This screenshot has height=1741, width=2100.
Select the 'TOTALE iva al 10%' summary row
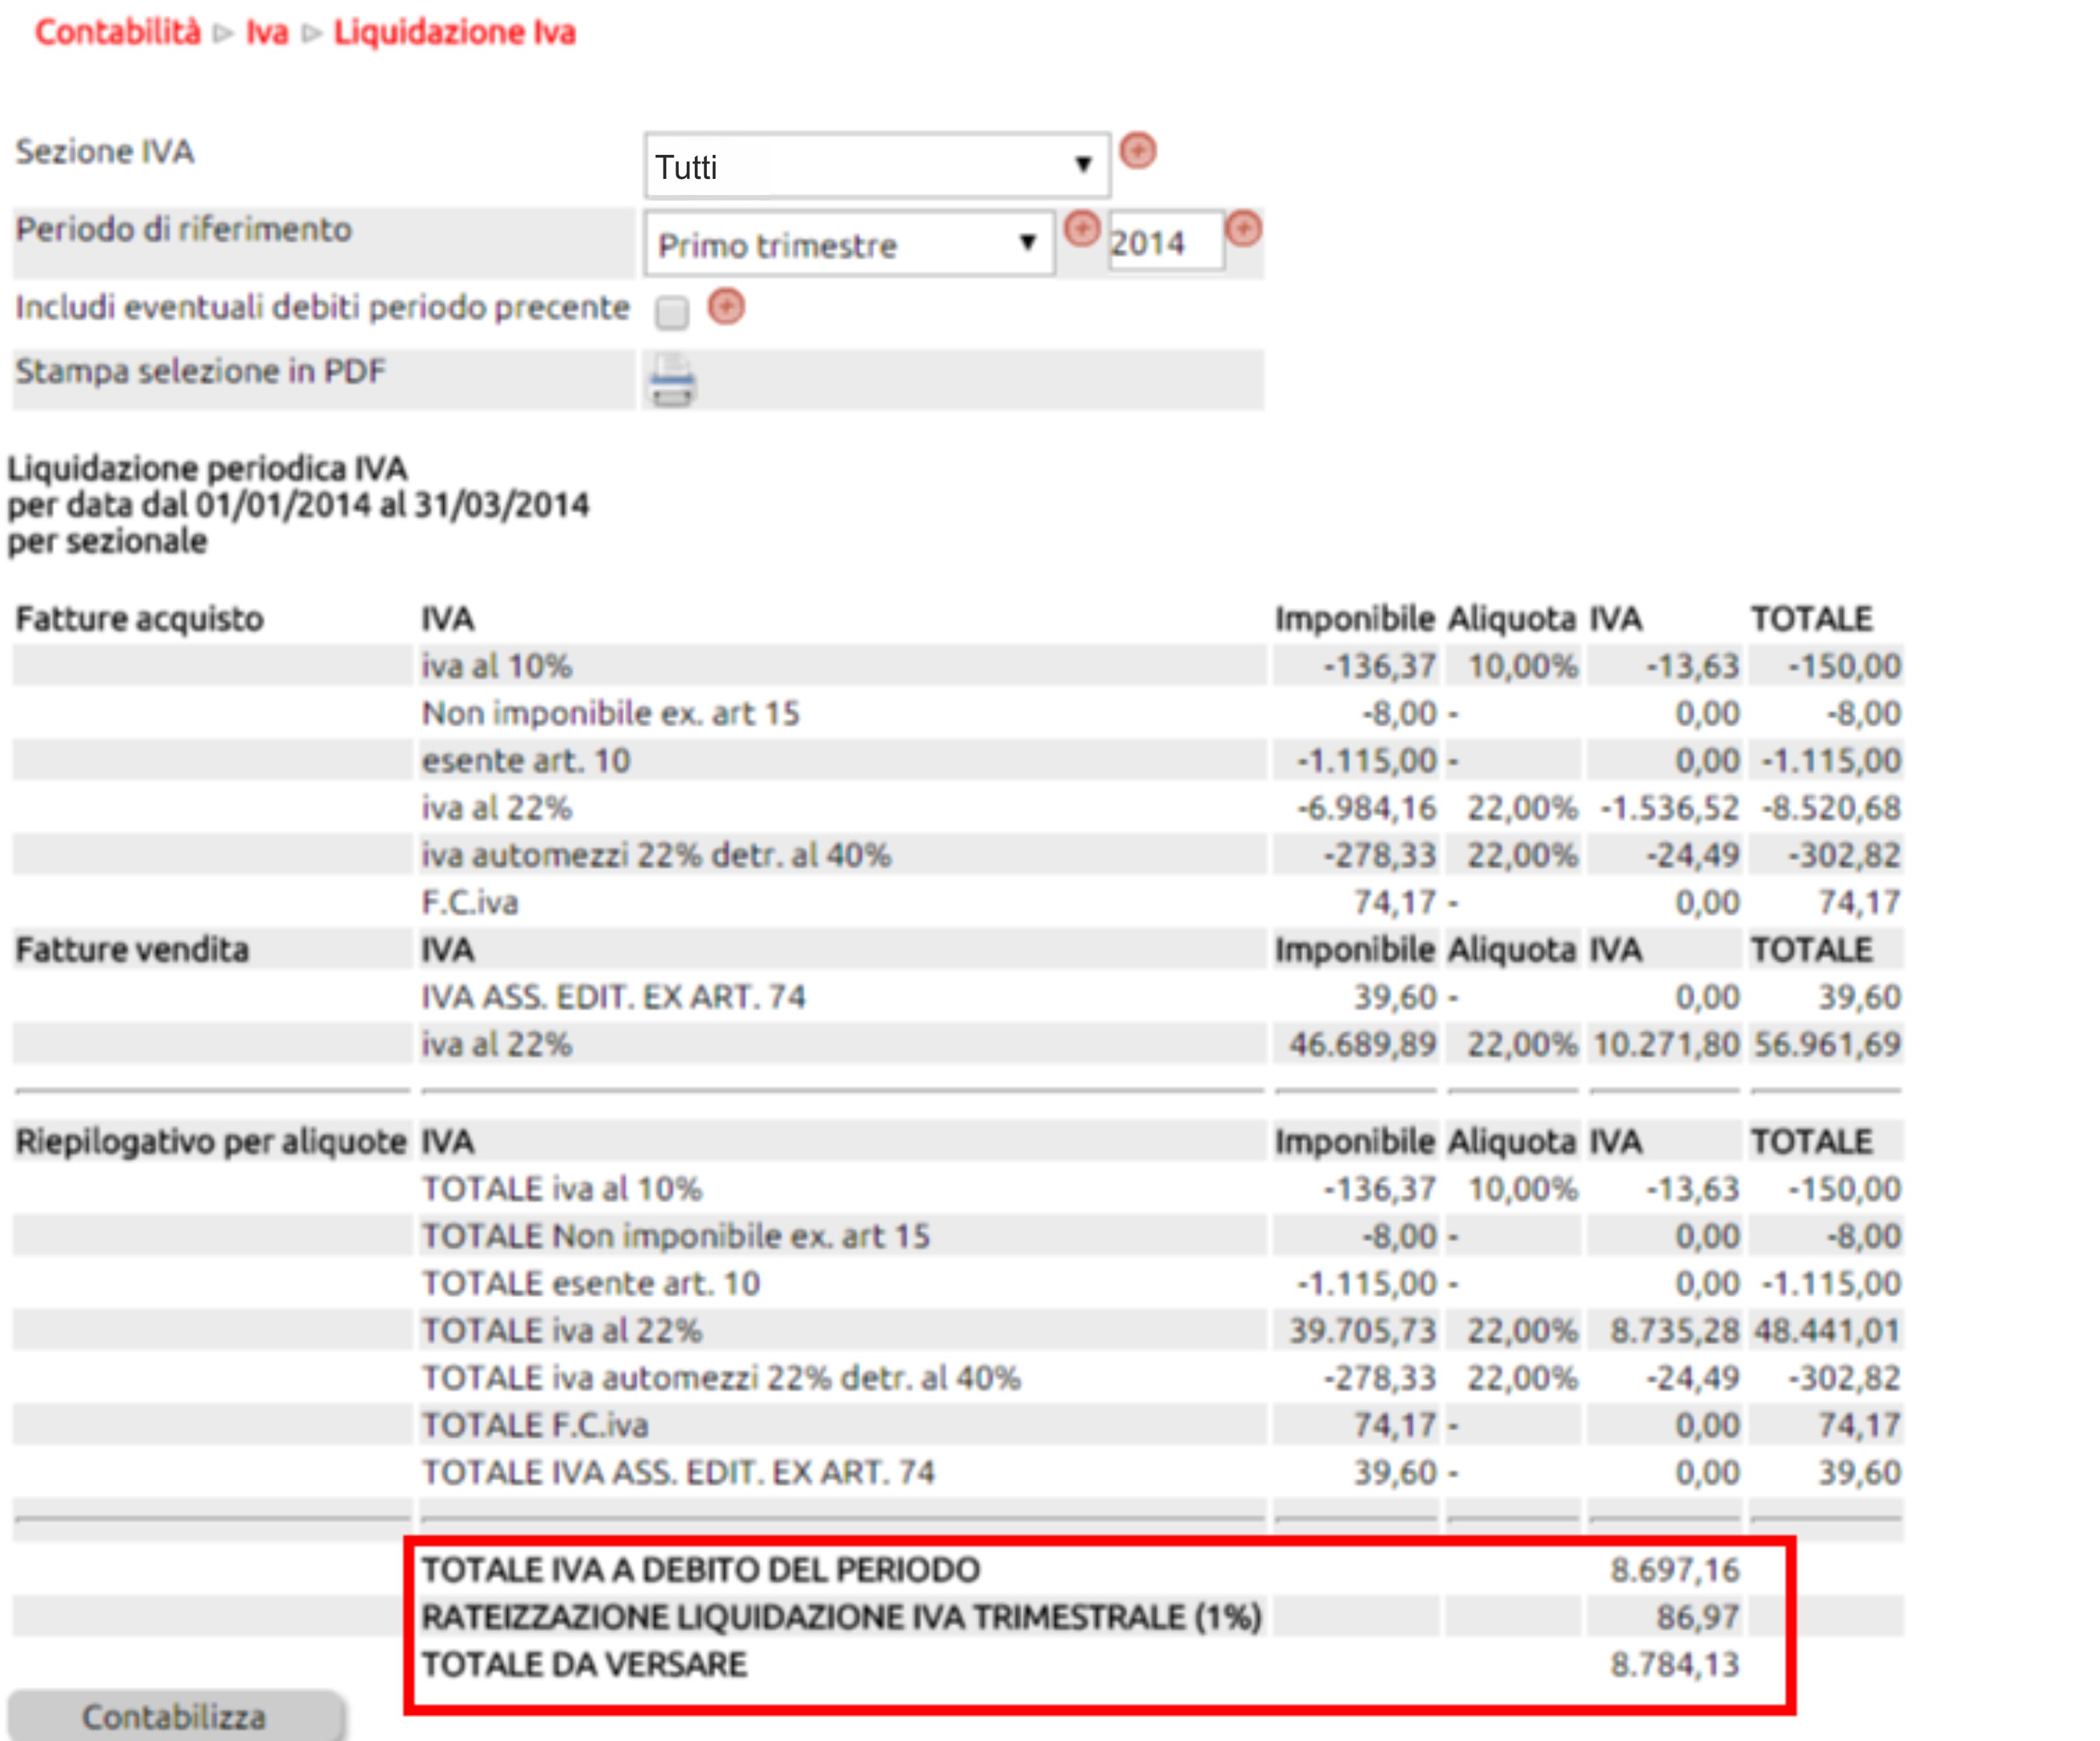point(957,1188)
